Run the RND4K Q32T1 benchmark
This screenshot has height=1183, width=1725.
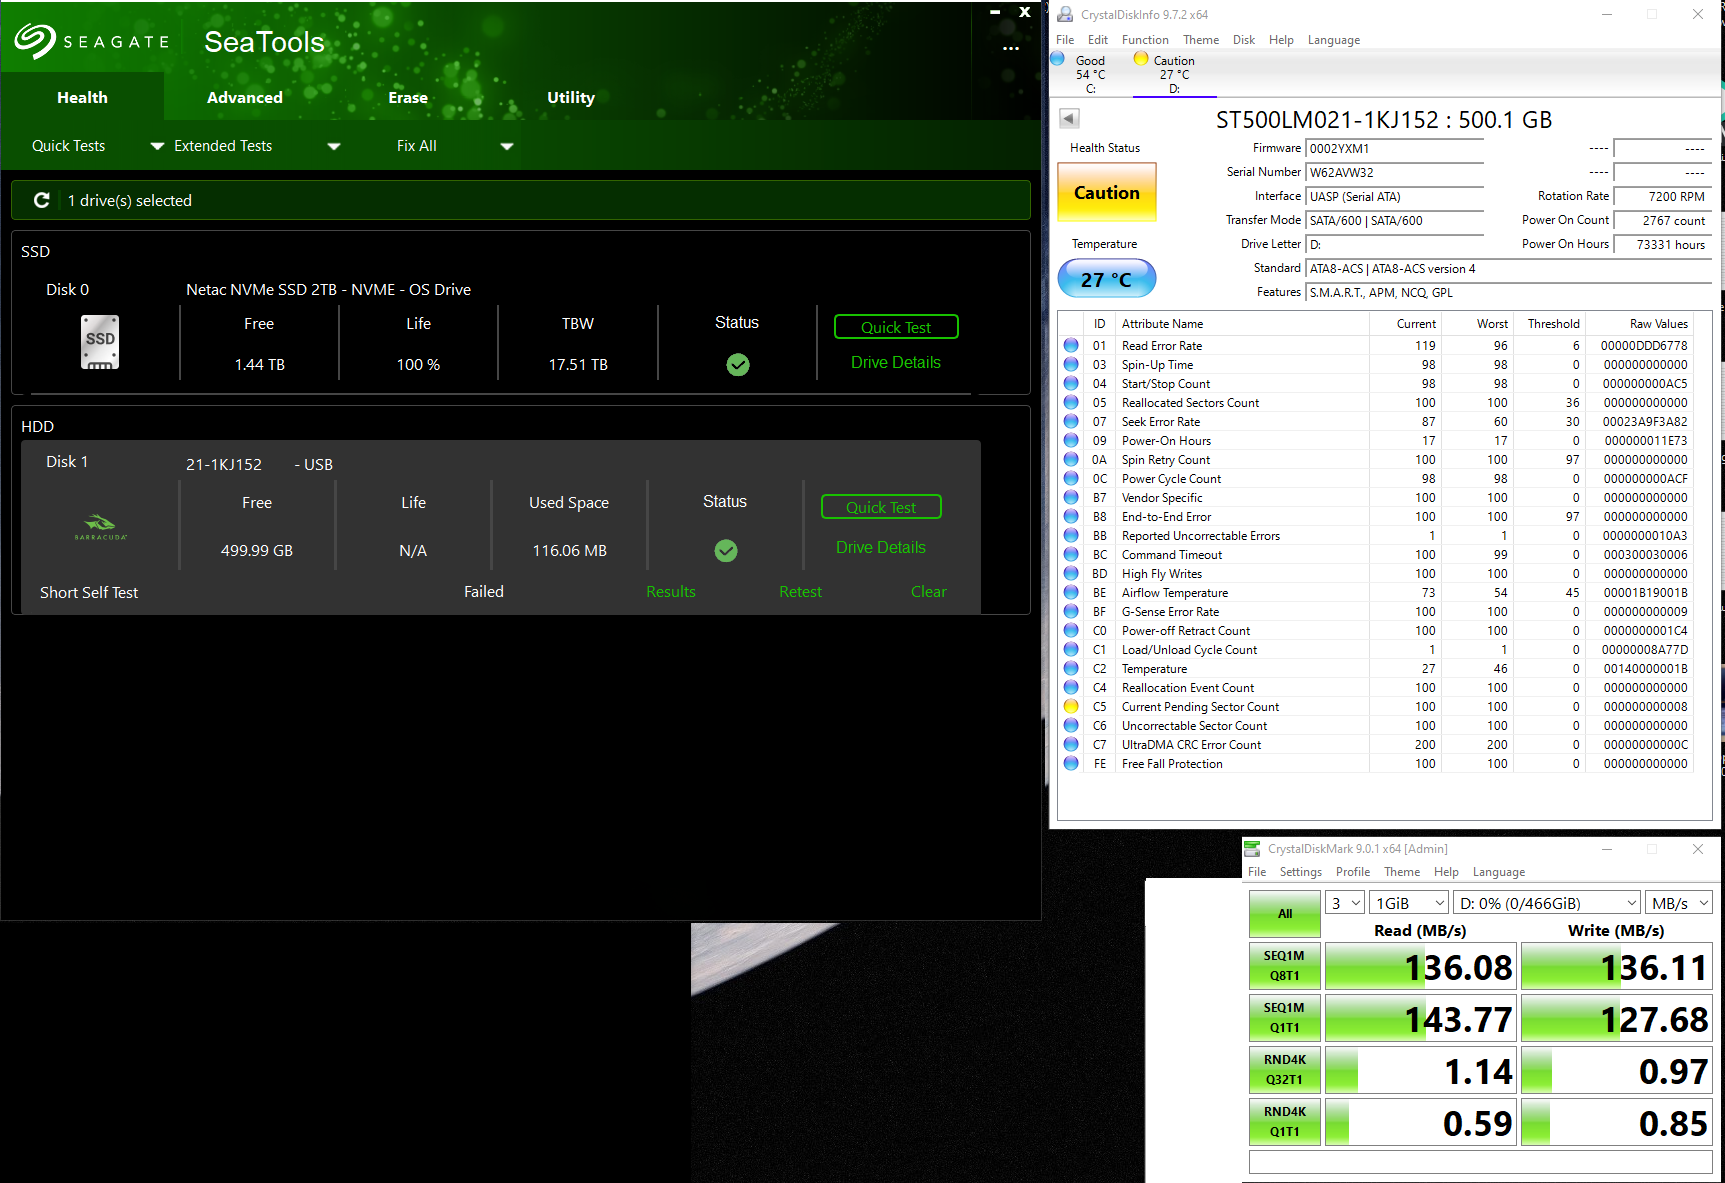point(1285,1070)
